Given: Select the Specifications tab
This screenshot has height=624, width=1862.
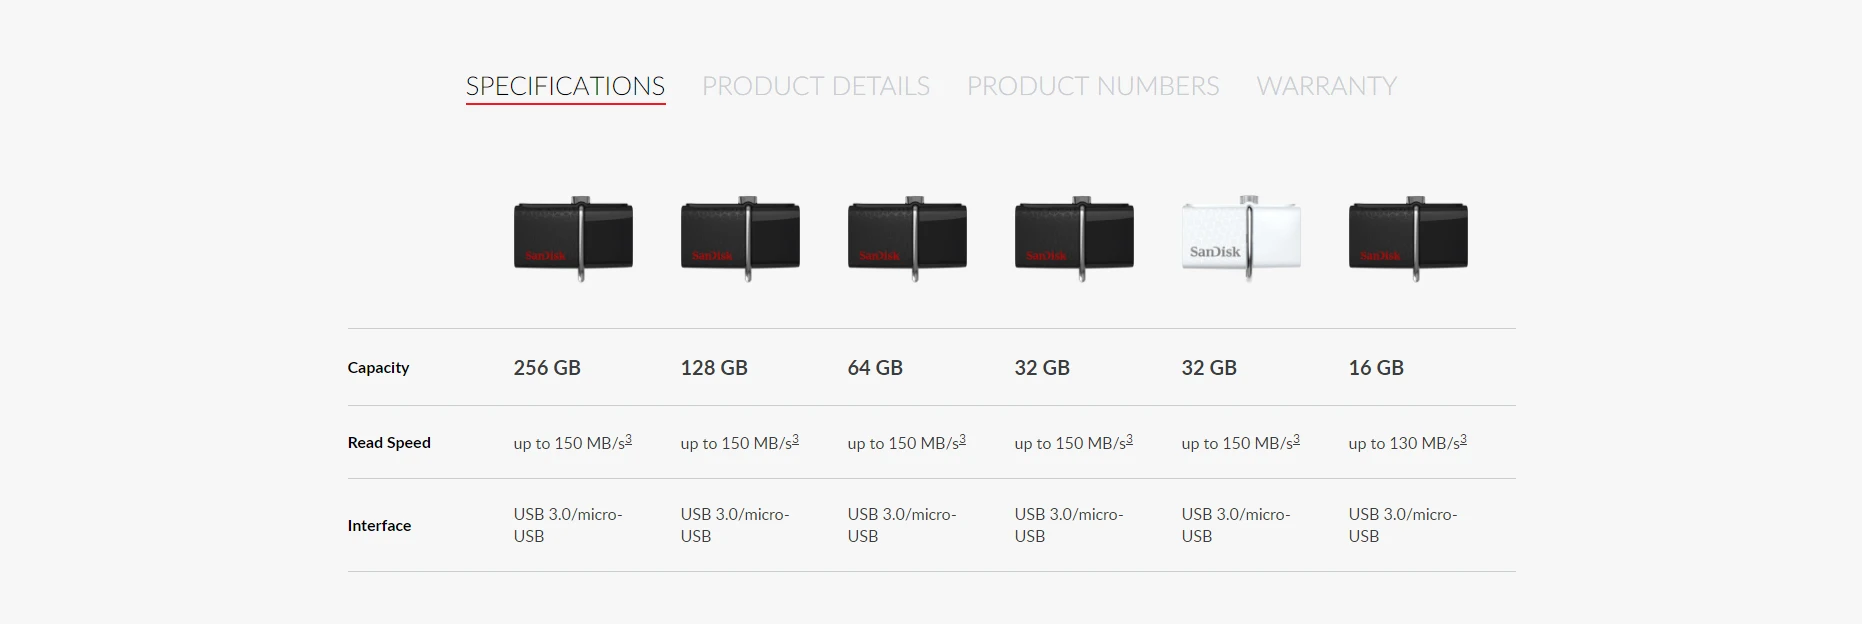Looking at the screenshot, I should pyautogui.click(x=565, y=86).
